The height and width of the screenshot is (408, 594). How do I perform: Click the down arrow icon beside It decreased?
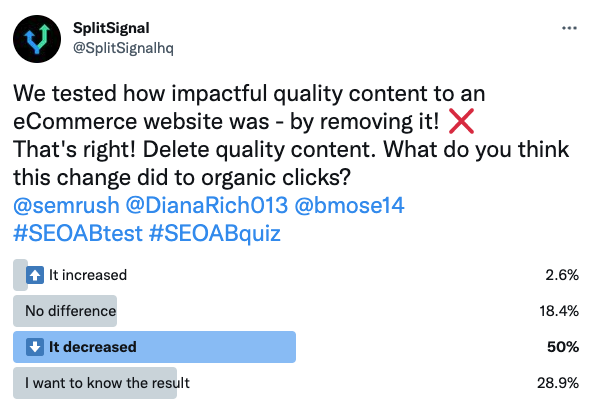(35, 347)
